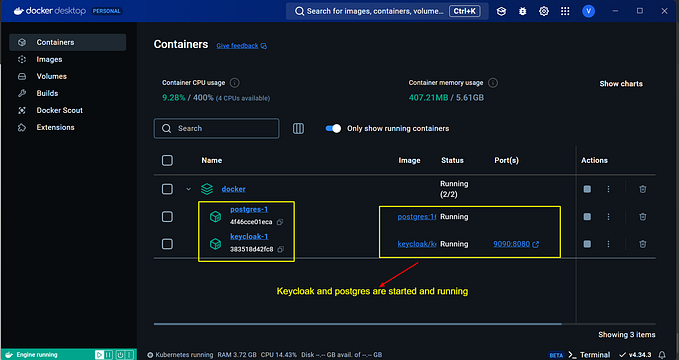This screenshot has height=360, width=679.
Task: Click the containers Search field
Action: [x=217, y=128]
